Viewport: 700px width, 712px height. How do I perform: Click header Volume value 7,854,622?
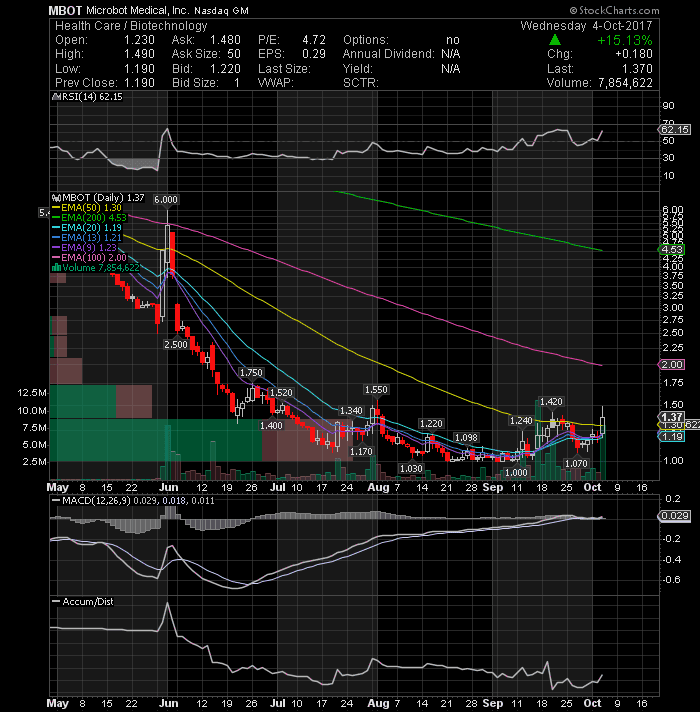(625, 83)
